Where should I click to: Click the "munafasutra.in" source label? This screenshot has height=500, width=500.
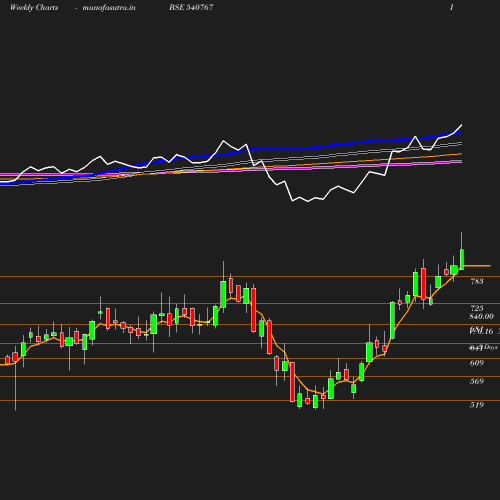[109, 8]
